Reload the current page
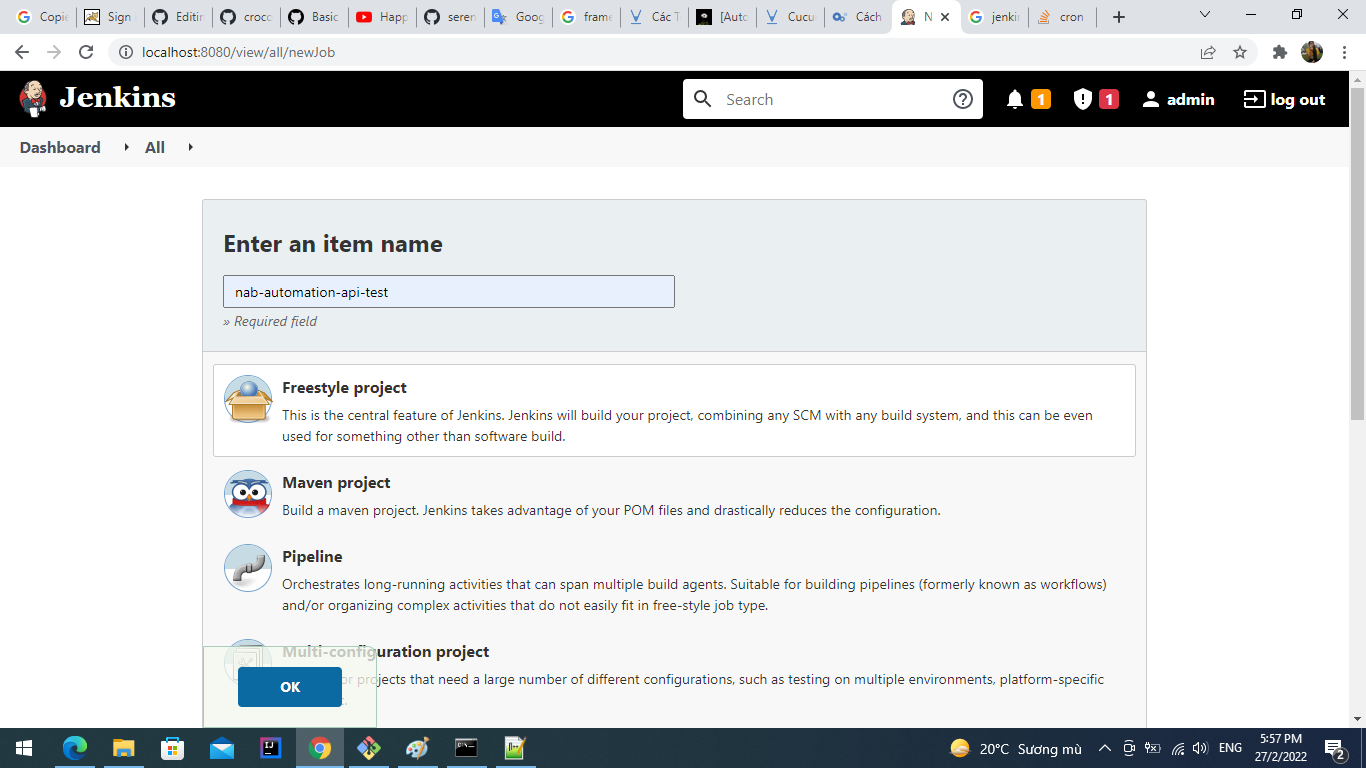1366x768 pixels. tap(86, 52)
